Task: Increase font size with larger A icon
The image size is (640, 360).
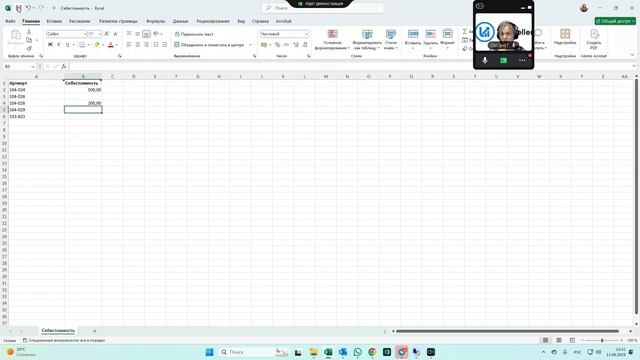Action: click(107, 34)
